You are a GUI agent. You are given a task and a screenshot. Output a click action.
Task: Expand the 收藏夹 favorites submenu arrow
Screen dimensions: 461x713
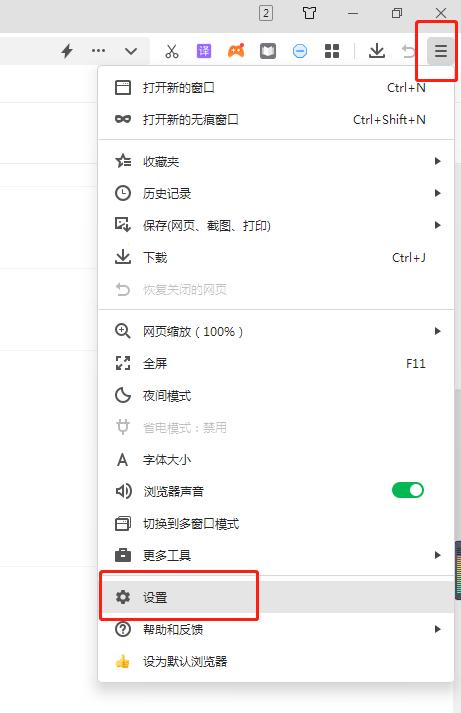(437, 161)
